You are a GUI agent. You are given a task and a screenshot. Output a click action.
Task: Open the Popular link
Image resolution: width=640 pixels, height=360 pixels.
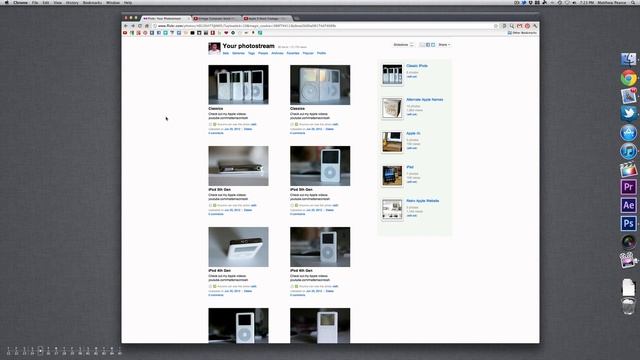(308, 53)
